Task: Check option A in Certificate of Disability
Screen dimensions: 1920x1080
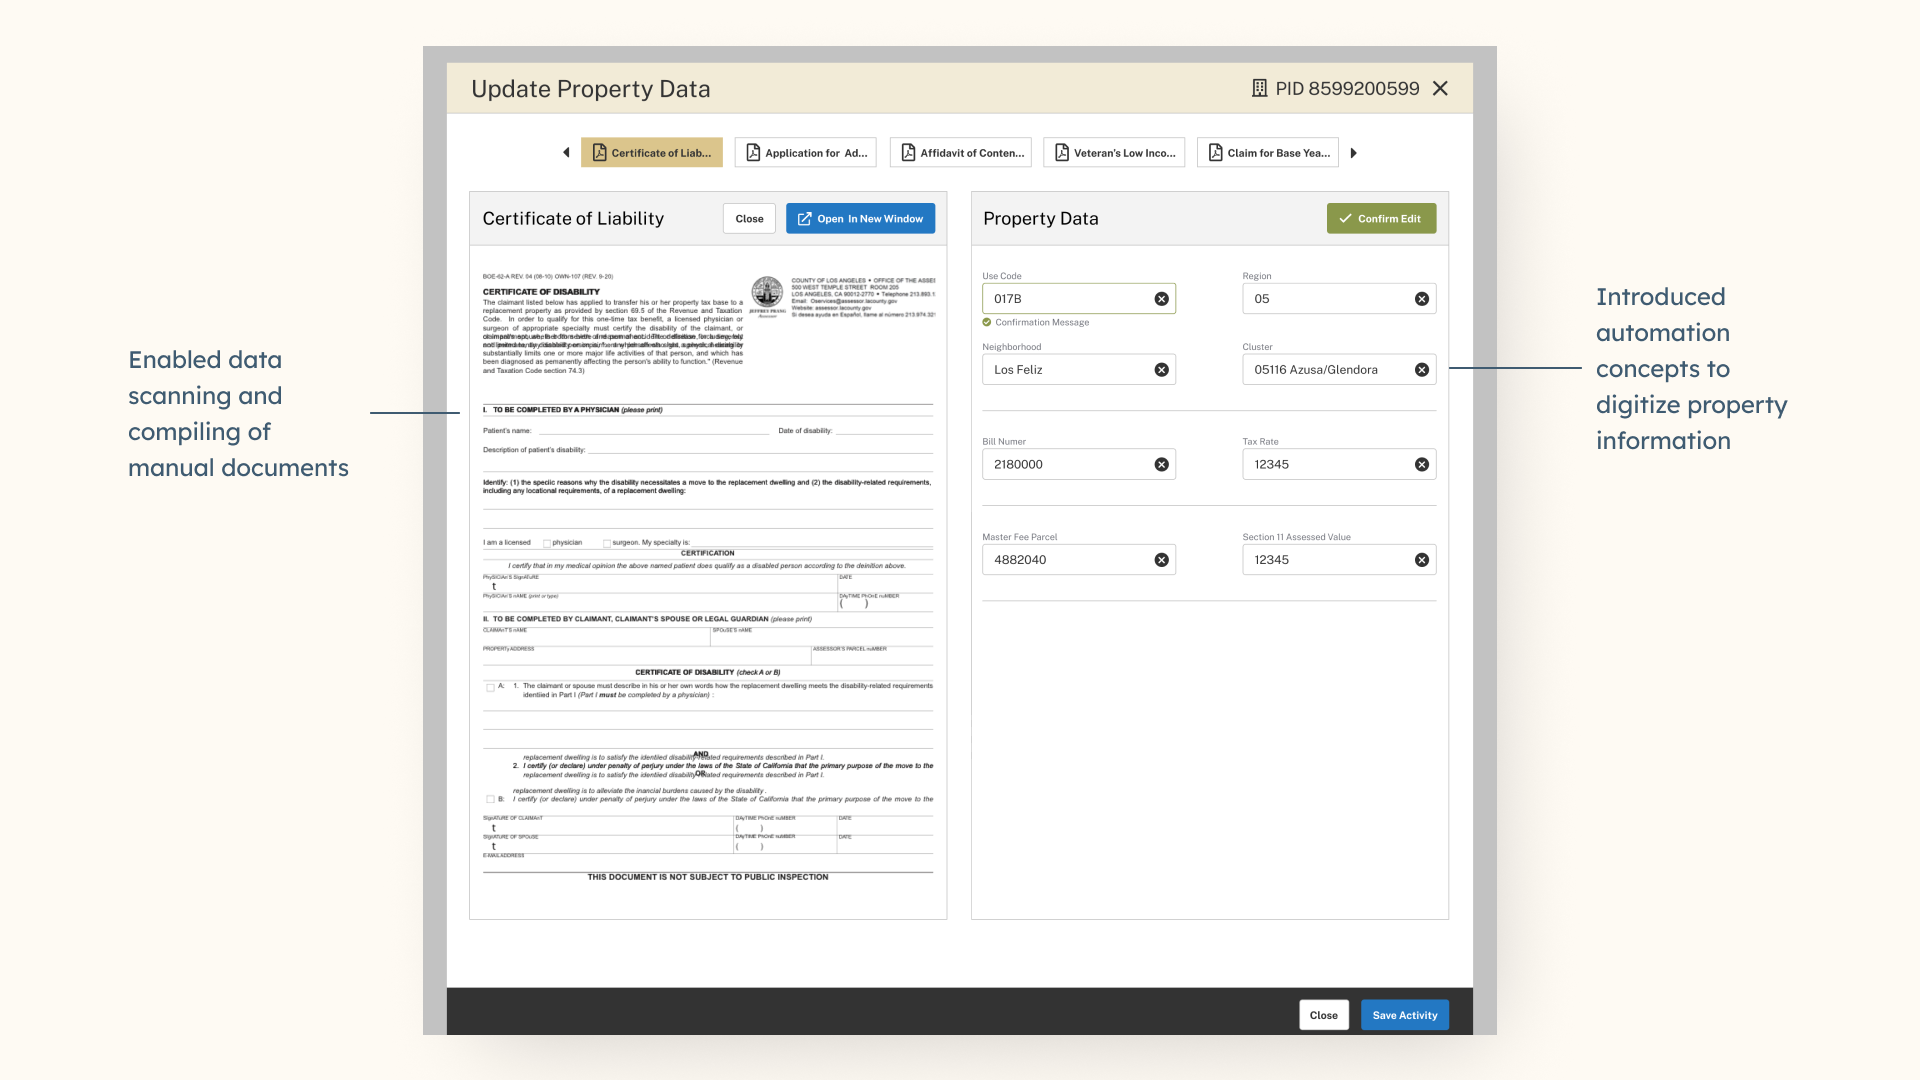Action: pyautogui.click(x=490, y=687)
